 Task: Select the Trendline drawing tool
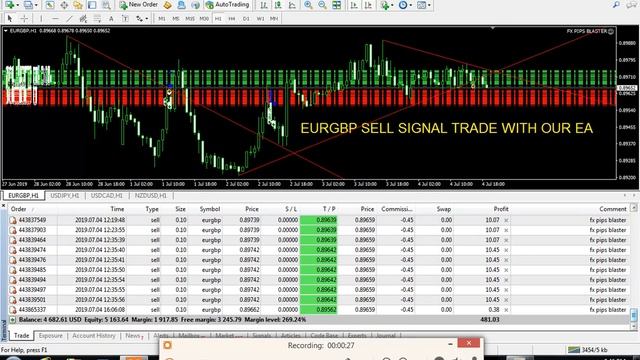tap(69, 18)
